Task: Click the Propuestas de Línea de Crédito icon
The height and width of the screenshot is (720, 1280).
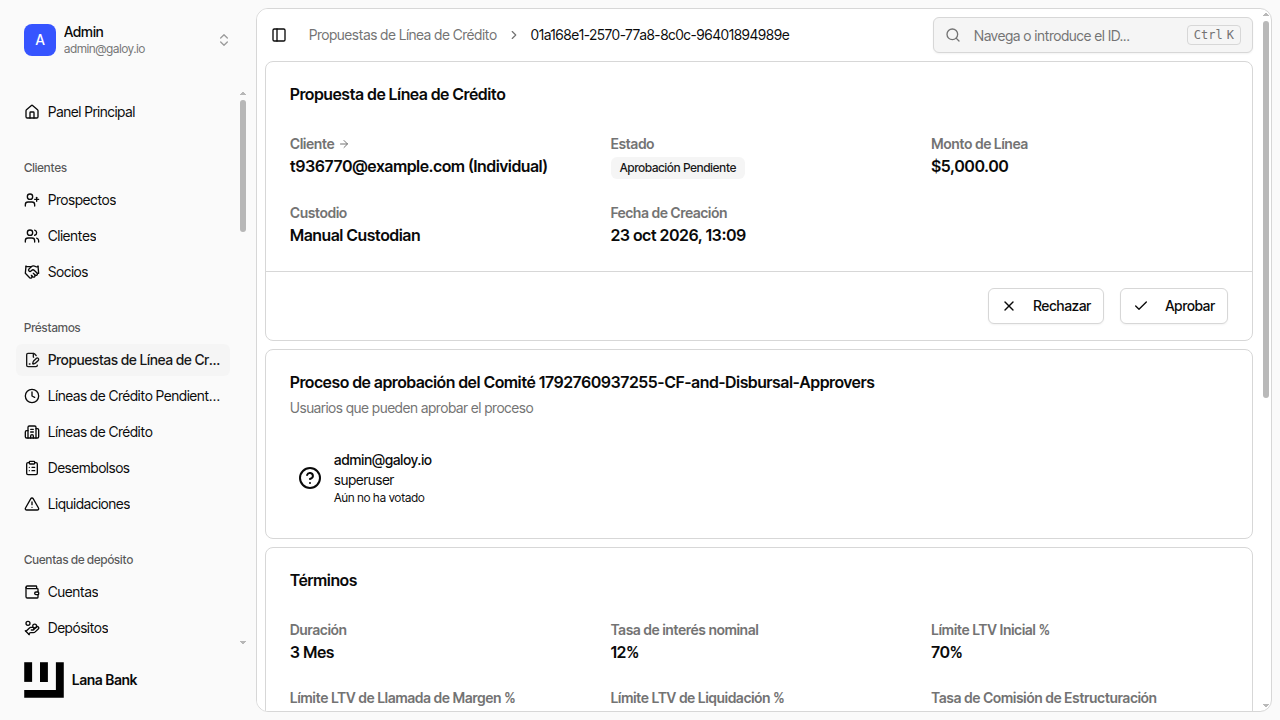Action: tap(32, 360)
